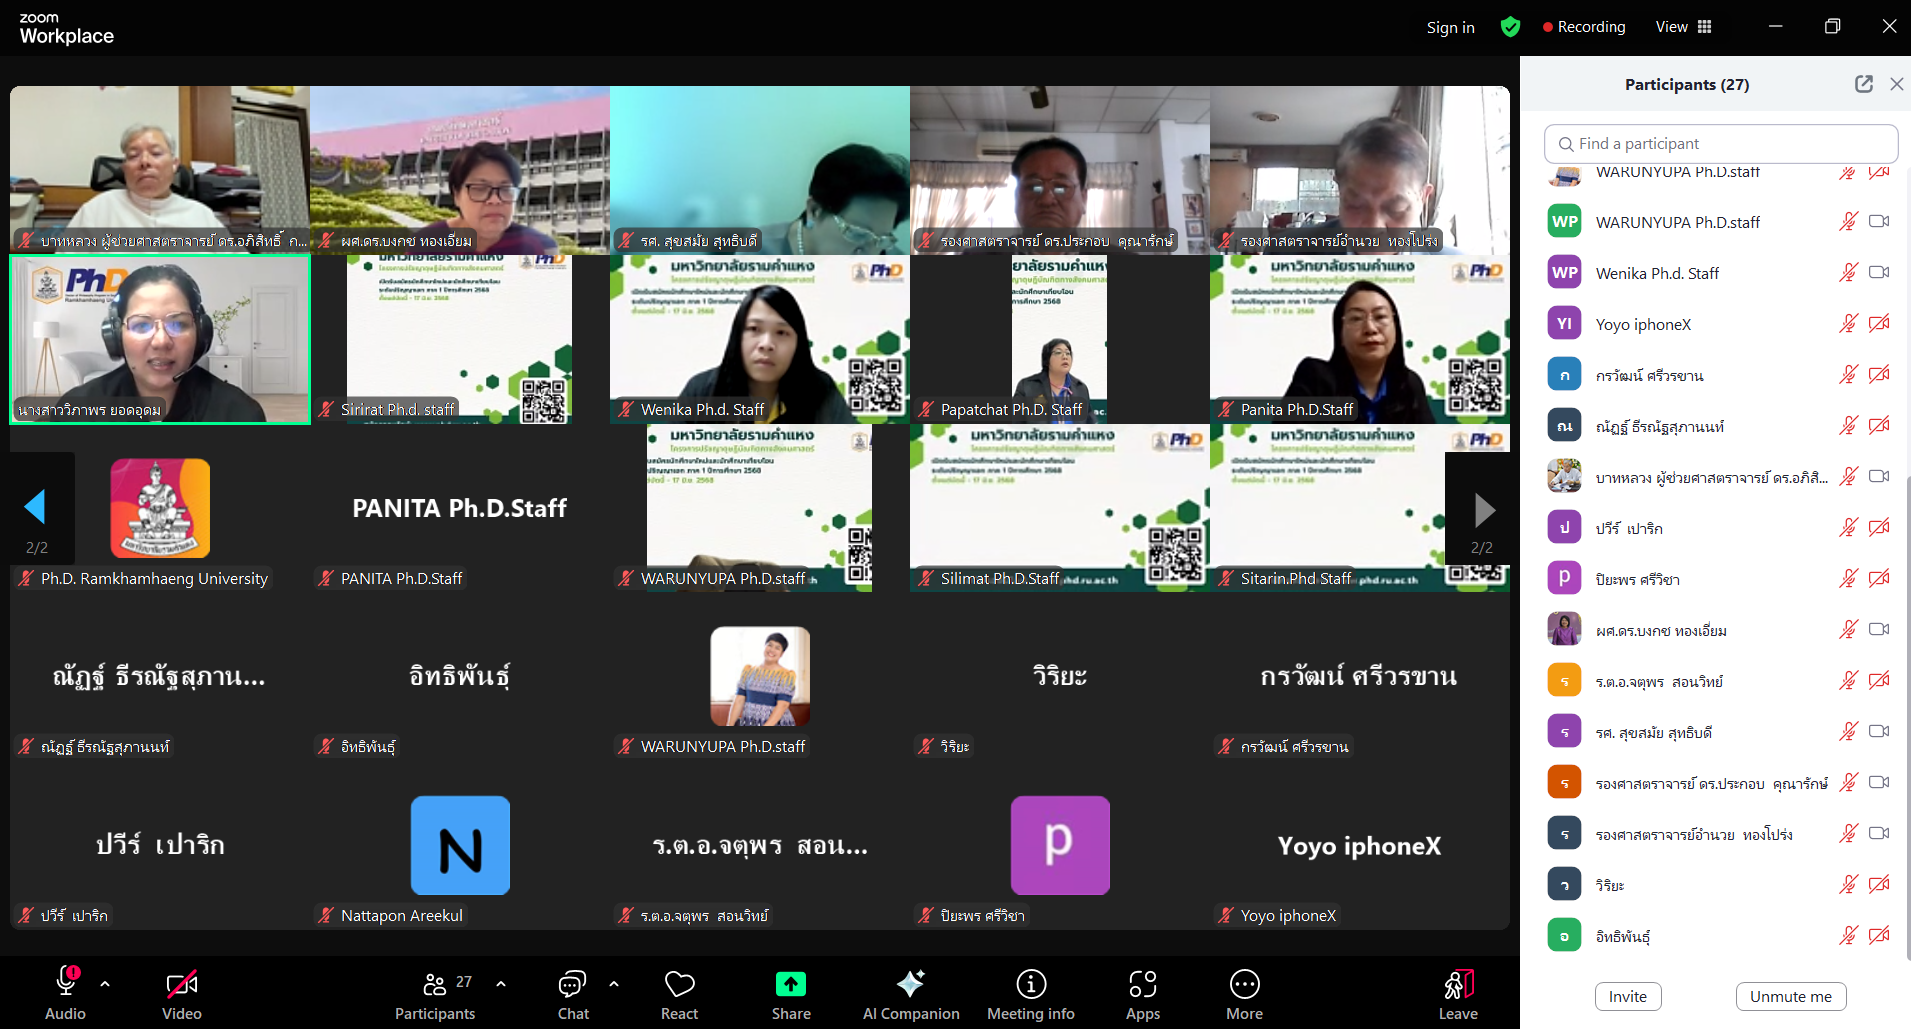Unmute microphone with Audio button
Viewport: 1911px width, 1029px height.
66,992
